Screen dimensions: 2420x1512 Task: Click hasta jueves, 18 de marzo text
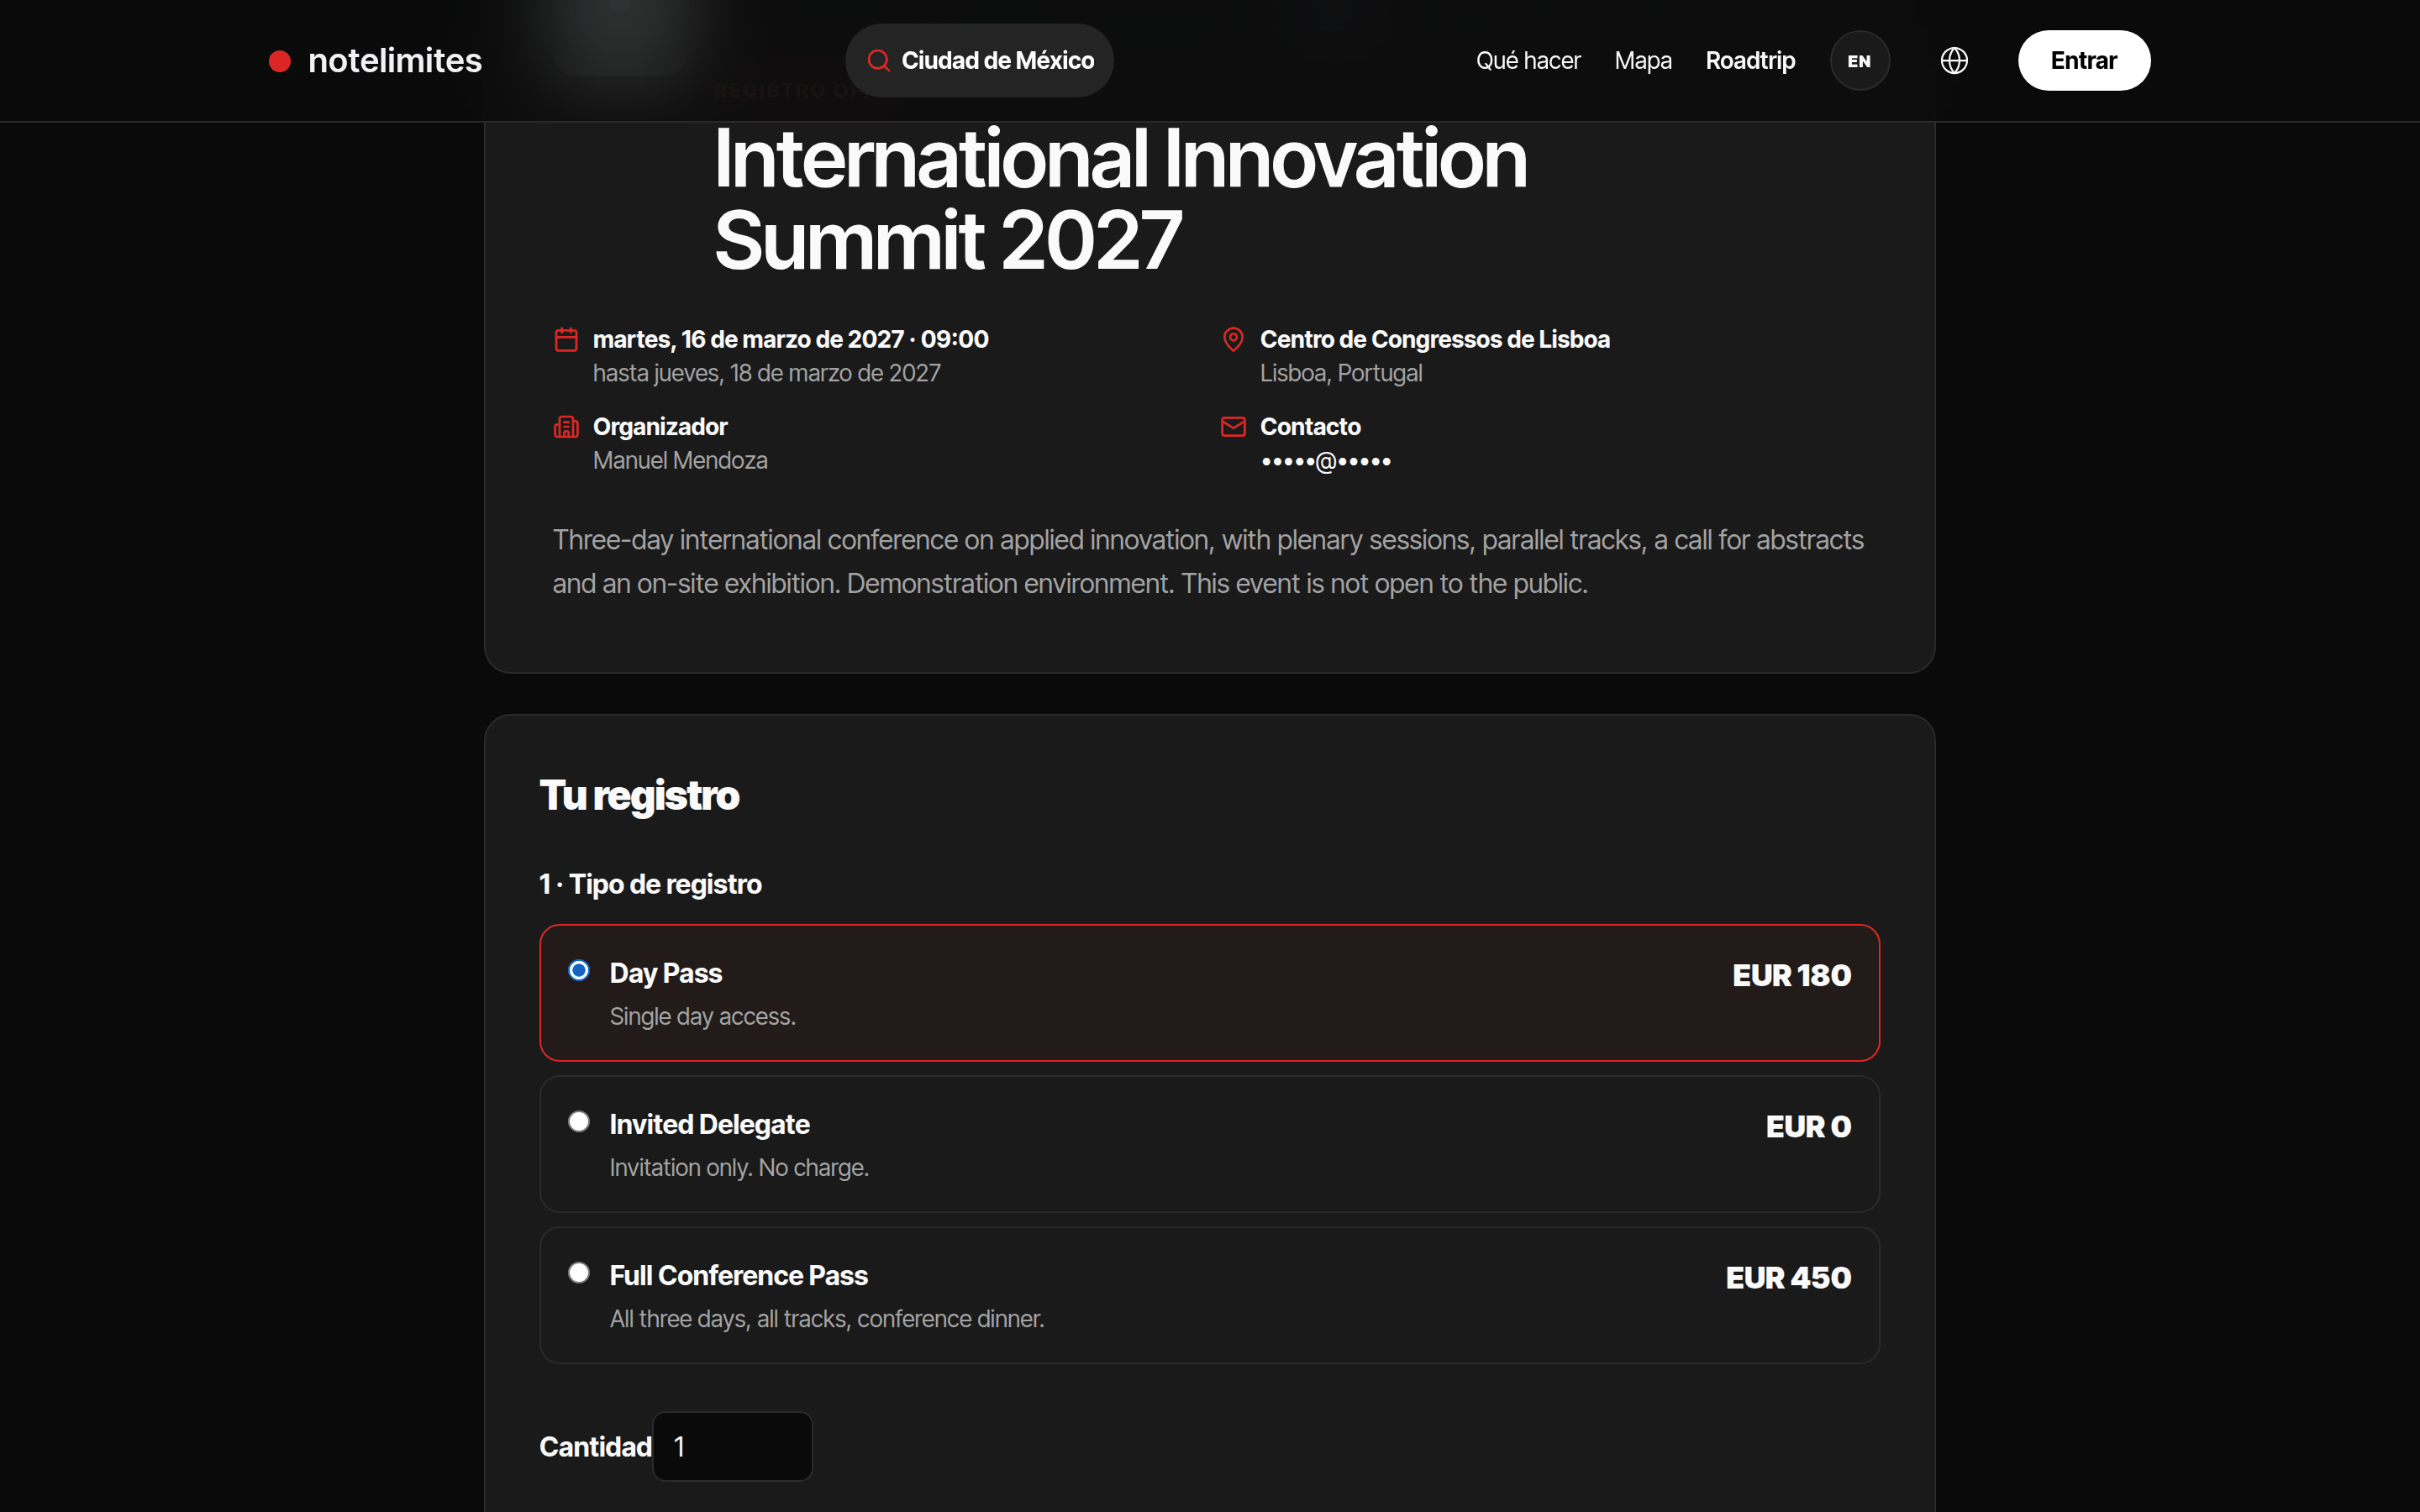click(x=766, y=373)
